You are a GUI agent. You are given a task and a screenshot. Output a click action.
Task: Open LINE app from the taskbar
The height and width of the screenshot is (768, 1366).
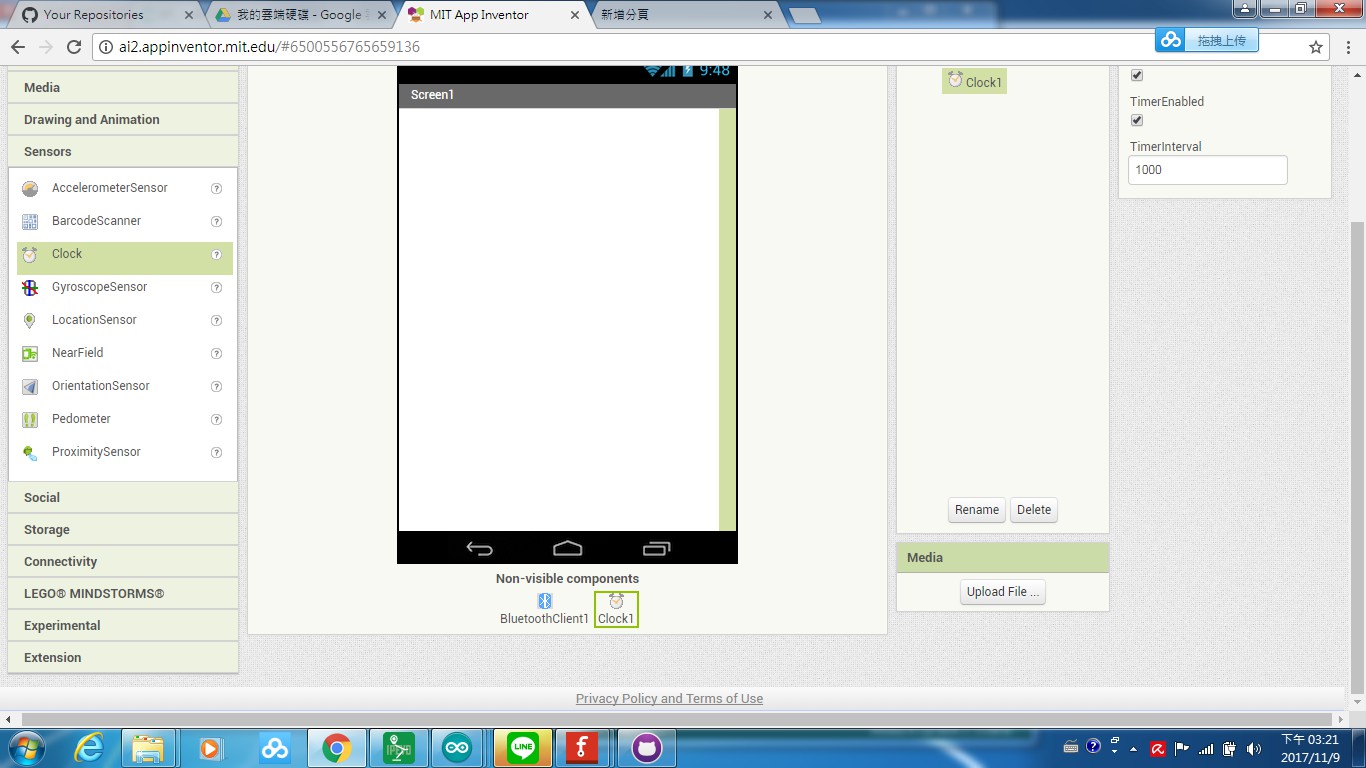coord(522,748)
